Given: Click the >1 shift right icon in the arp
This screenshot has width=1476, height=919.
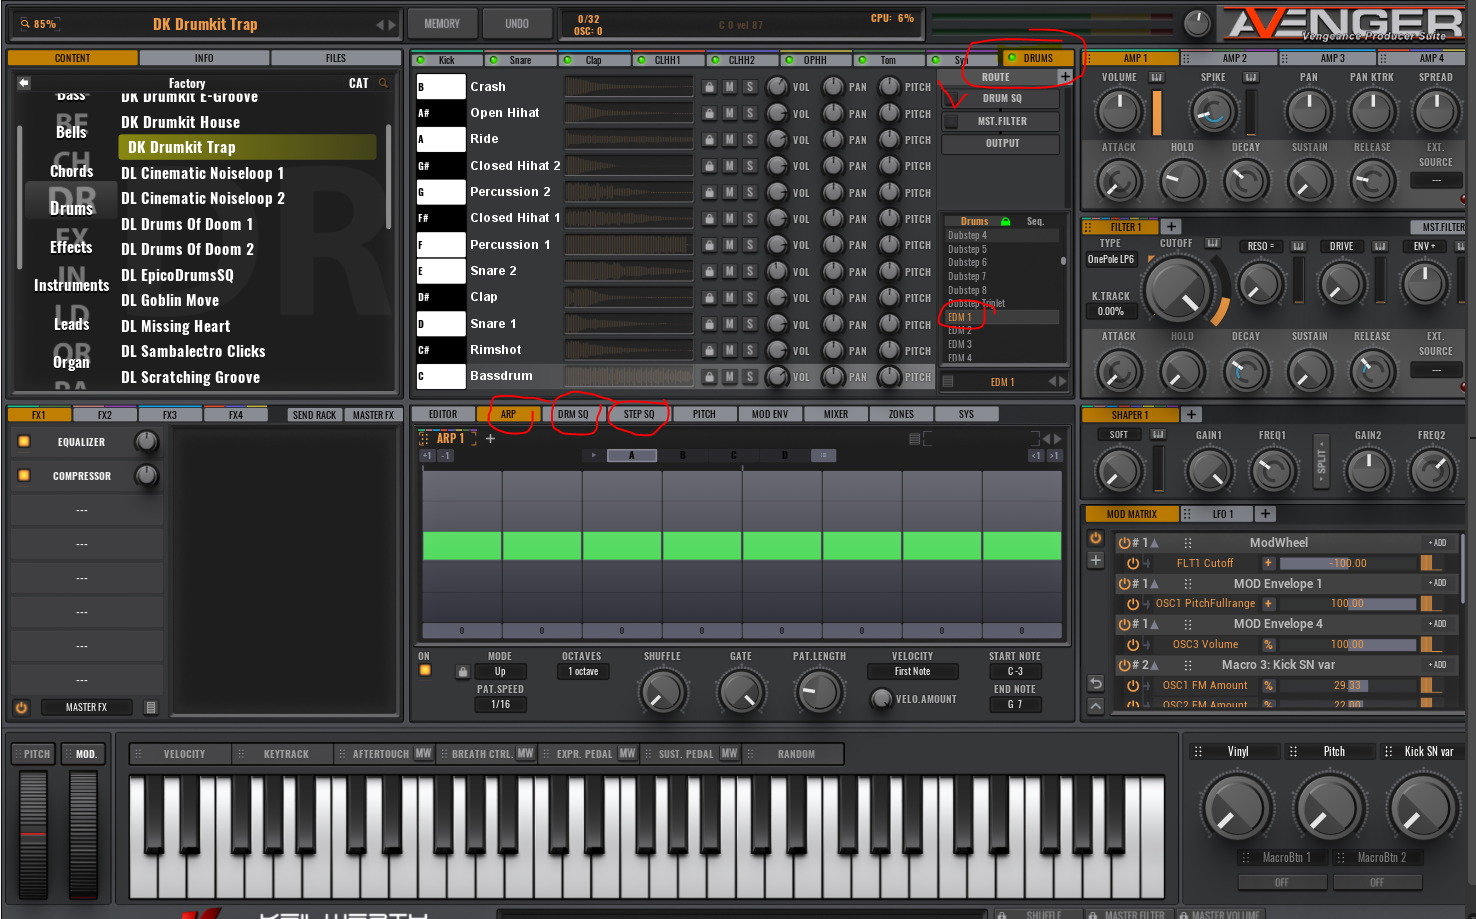Looking at the screenshot, I should click(1054, 455).
